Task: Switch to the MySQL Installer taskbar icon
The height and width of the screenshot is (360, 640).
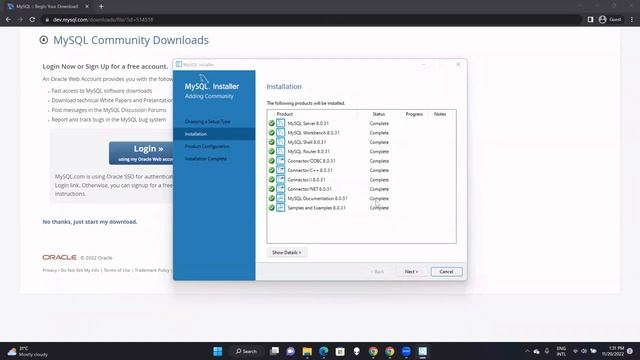Action: click(x=422, y=351)
